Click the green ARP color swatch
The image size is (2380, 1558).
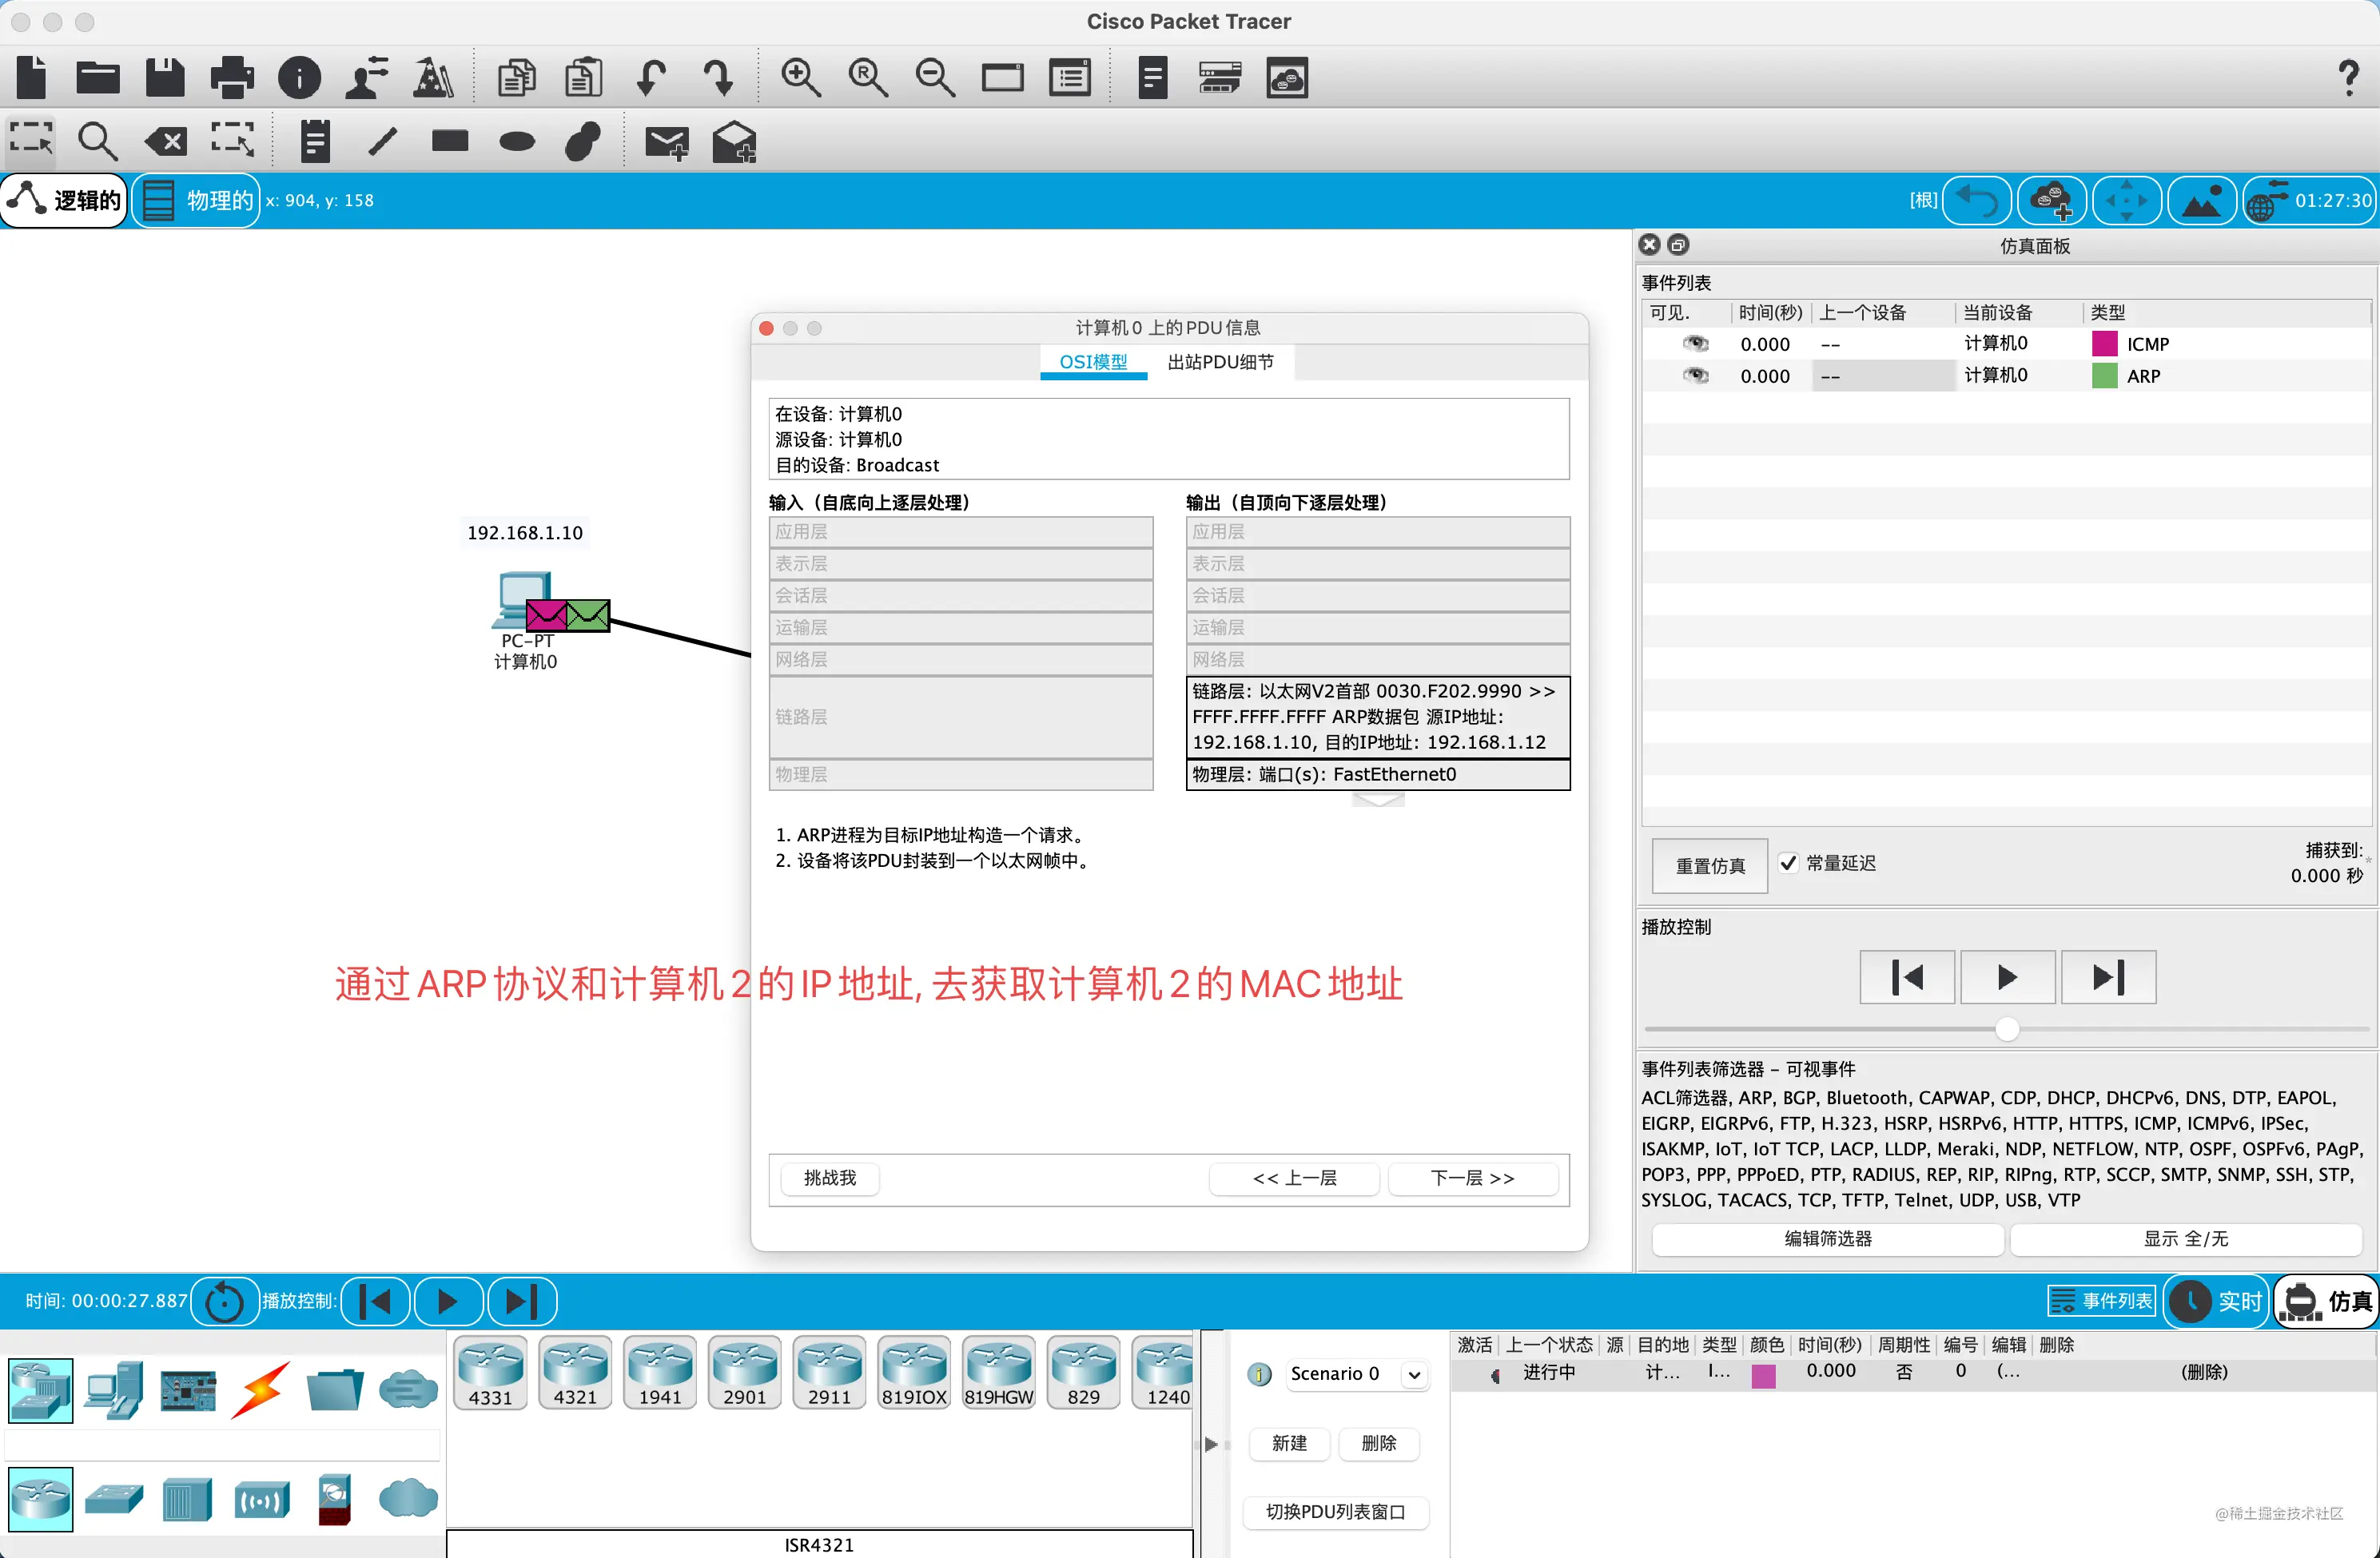pos(2105,376)
